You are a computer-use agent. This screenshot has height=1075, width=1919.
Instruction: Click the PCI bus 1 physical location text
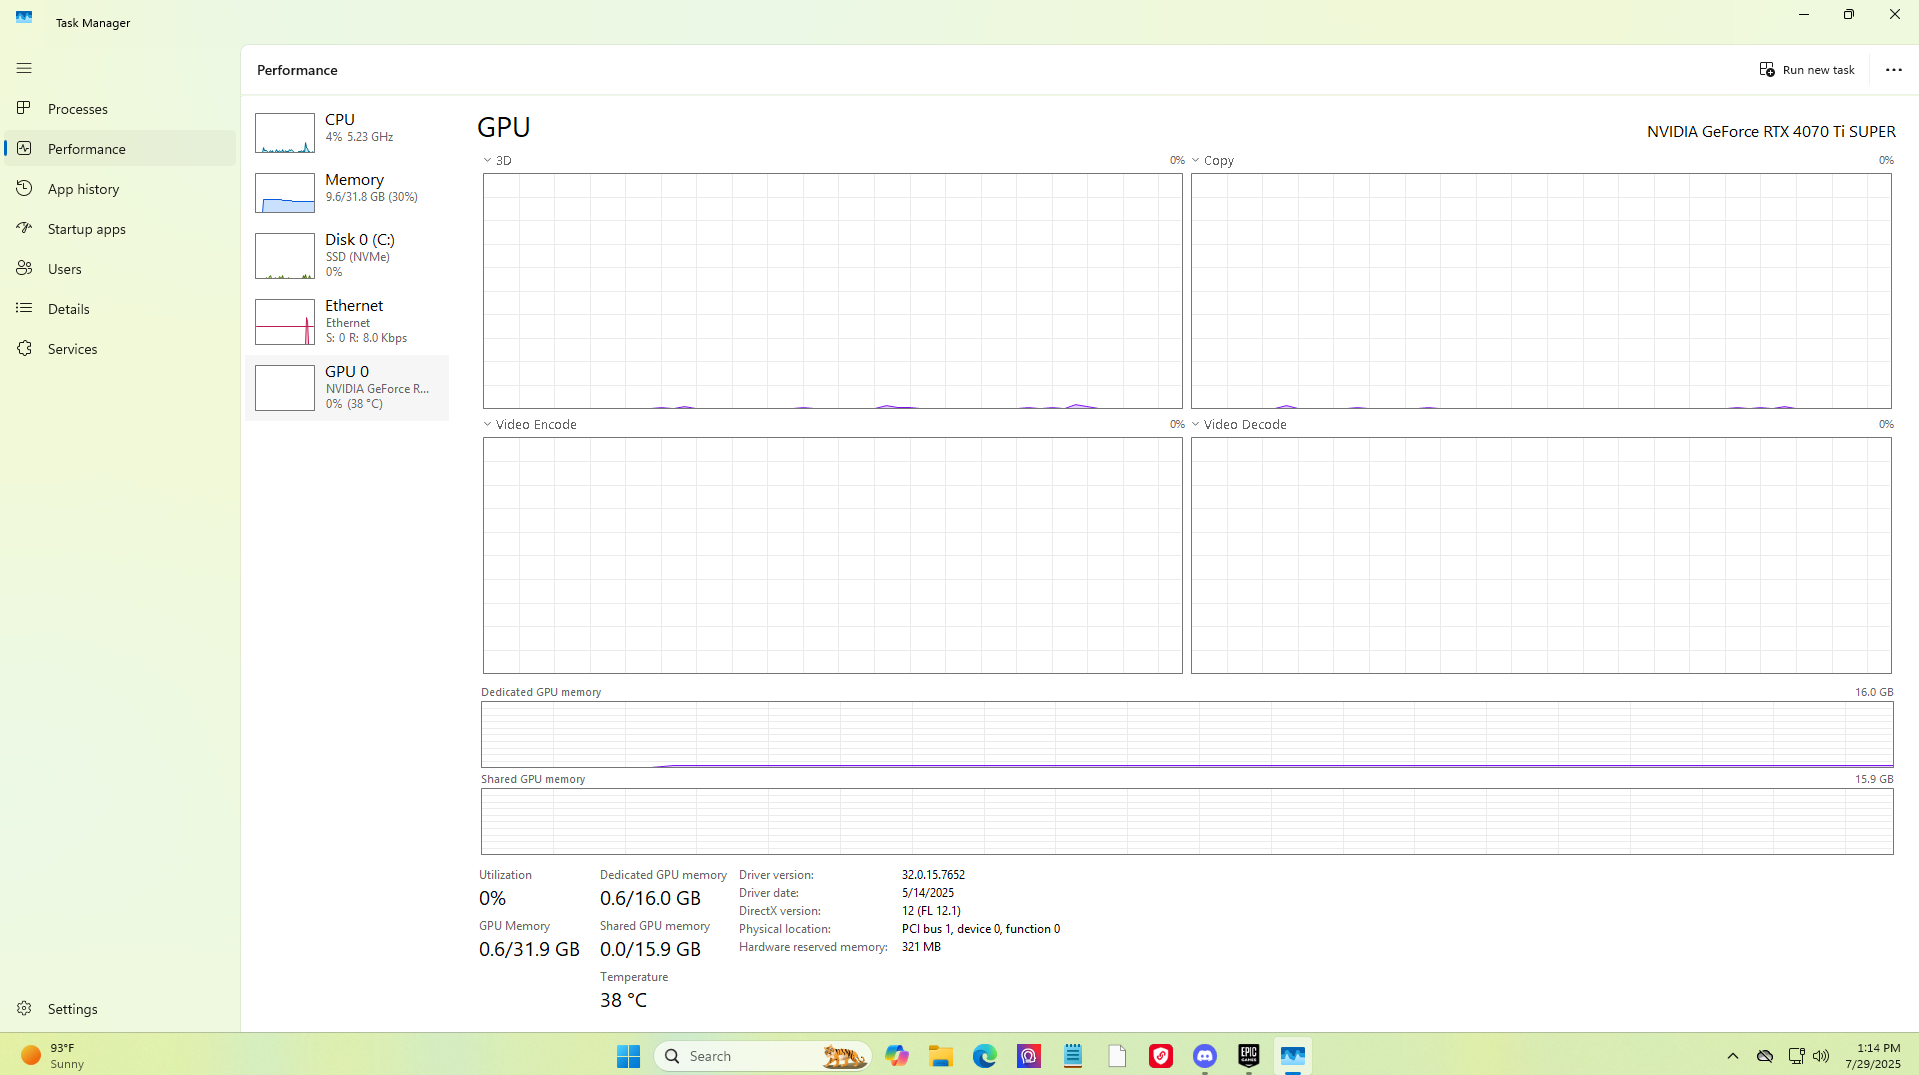pyautogui.click(x=980, y=928)
